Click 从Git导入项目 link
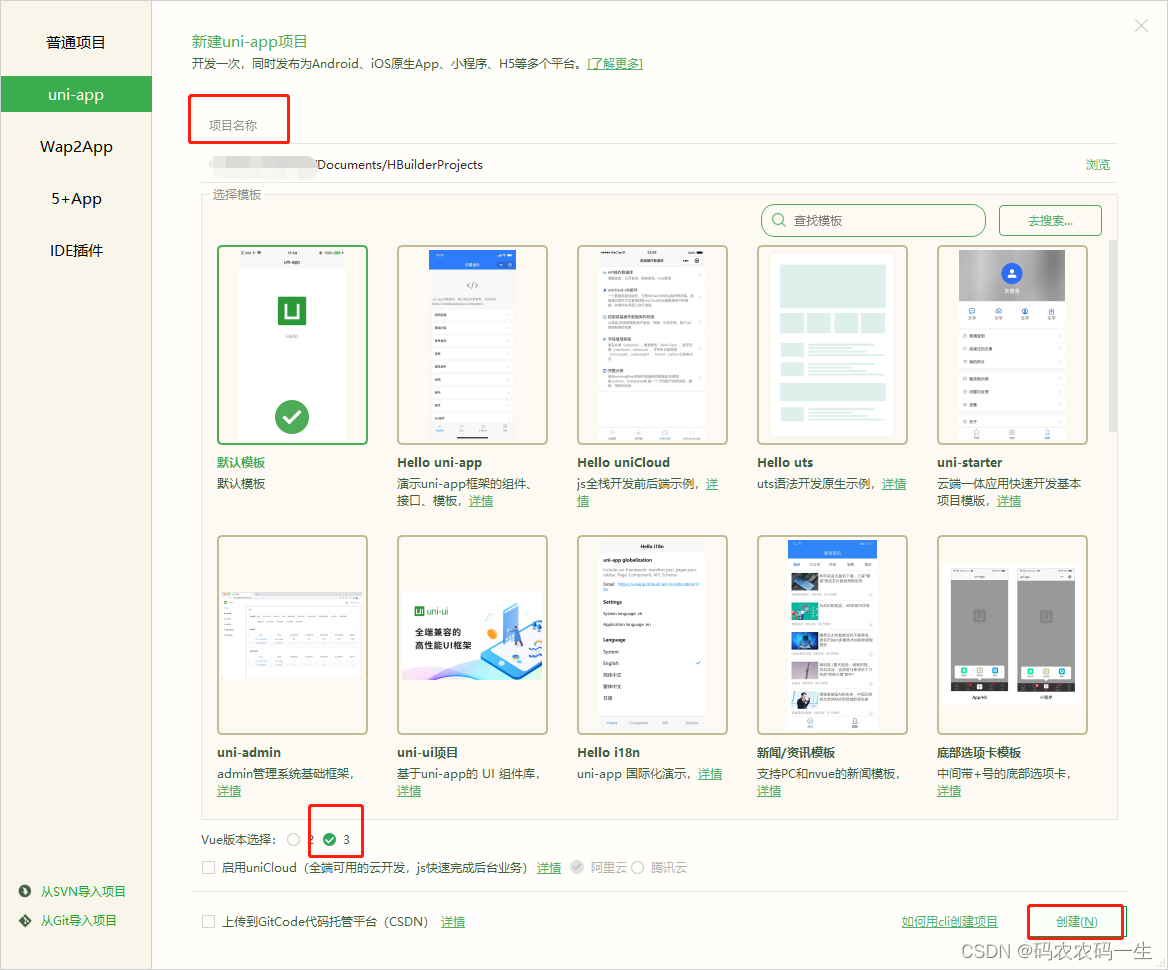The height and width of the screenshot is (970, 1168). click(78, 920)
